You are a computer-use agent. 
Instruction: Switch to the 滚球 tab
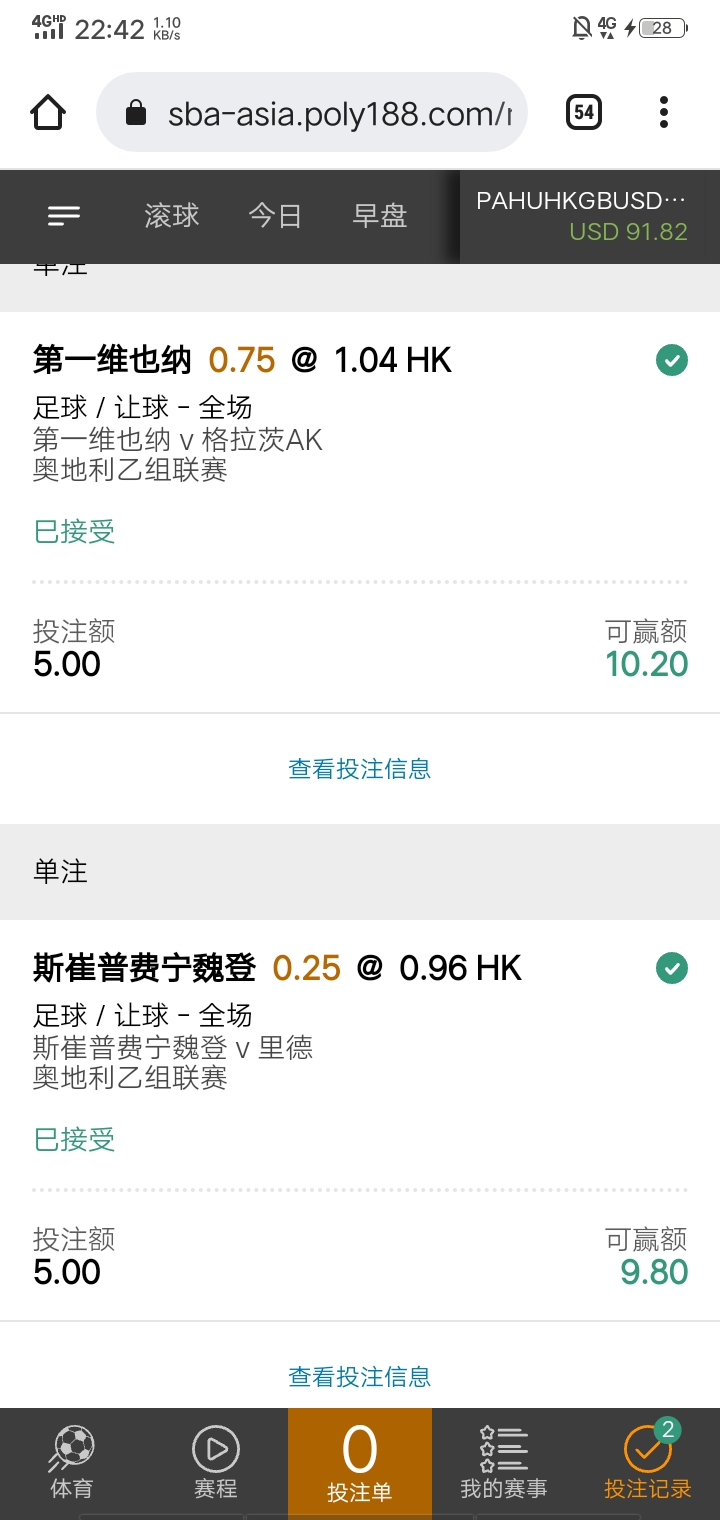[x=172, y=216]
